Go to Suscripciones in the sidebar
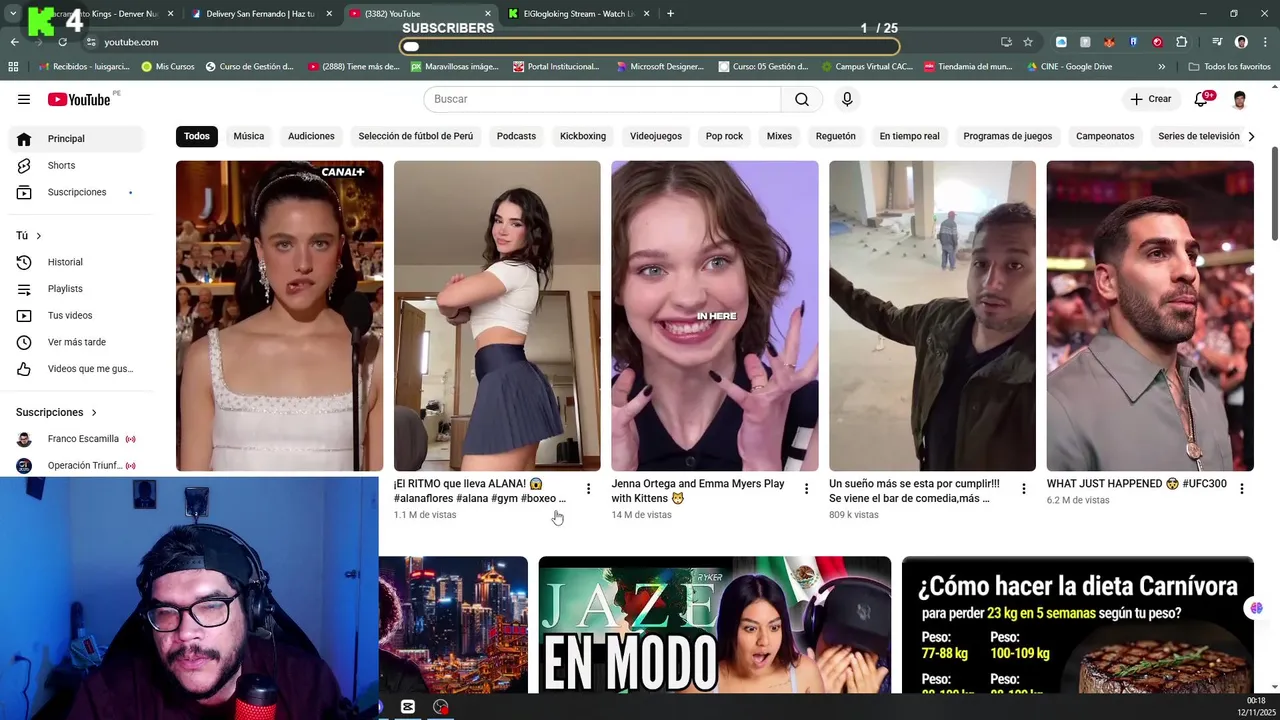The height and width of the screenshot is (720, 1280). click(x=76, y=192)
